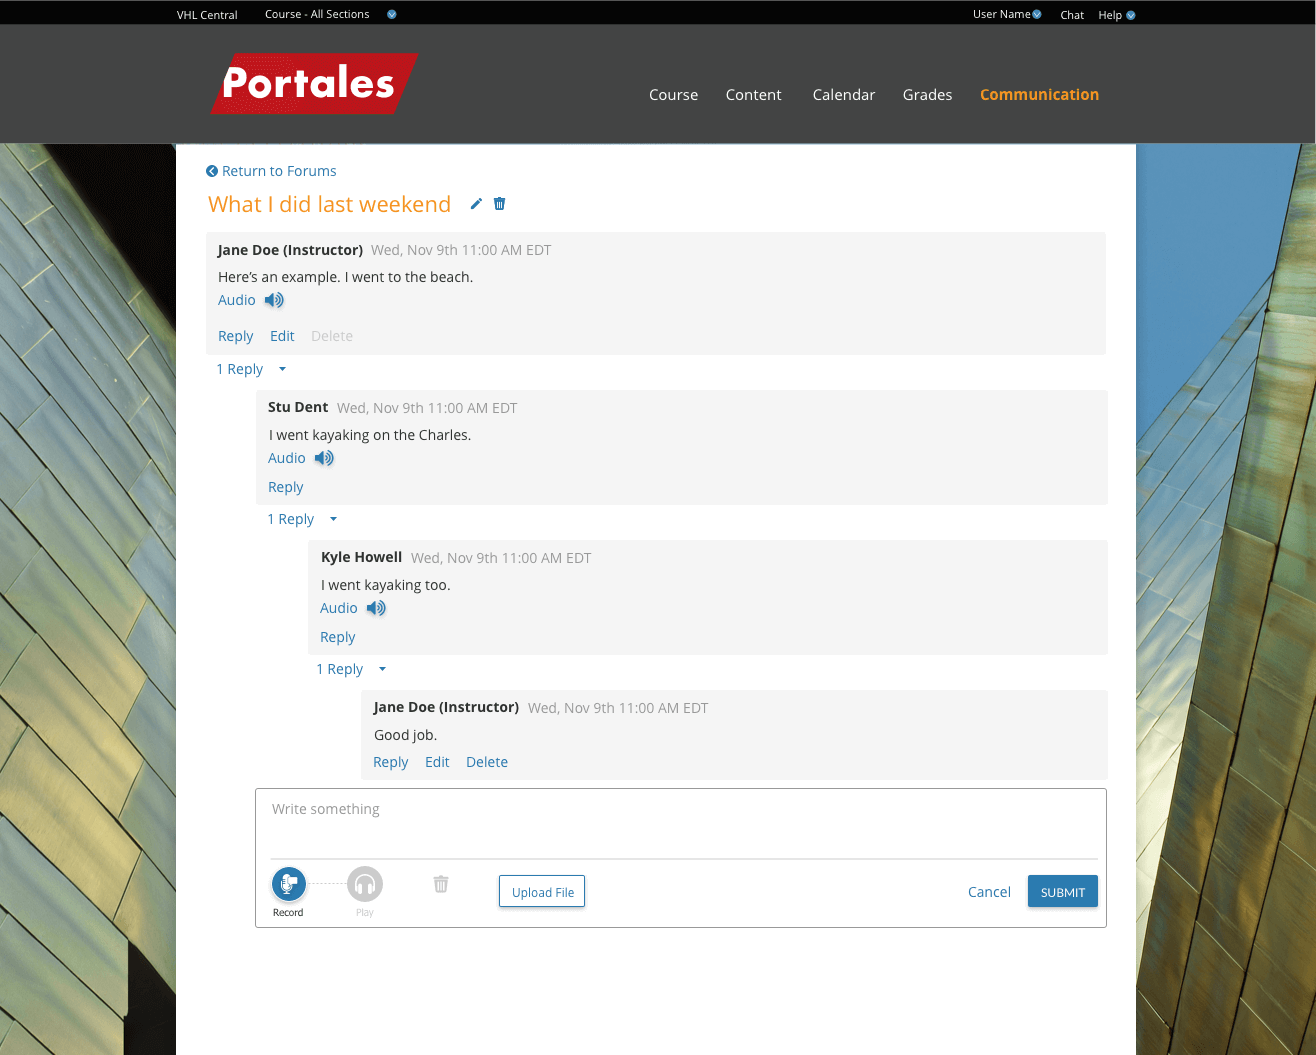
Task: Click Edit on the Good job post
Action: (437, 762)
